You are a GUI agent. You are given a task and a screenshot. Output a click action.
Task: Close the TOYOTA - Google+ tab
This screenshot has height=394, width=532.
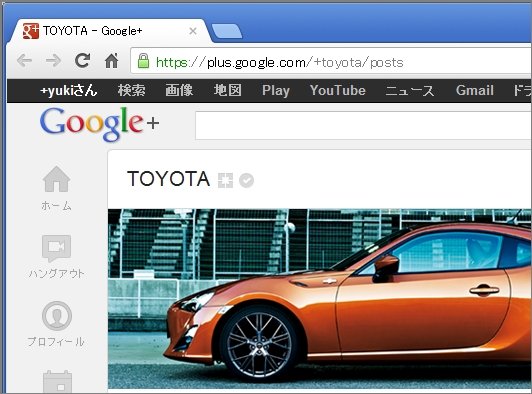193,31
